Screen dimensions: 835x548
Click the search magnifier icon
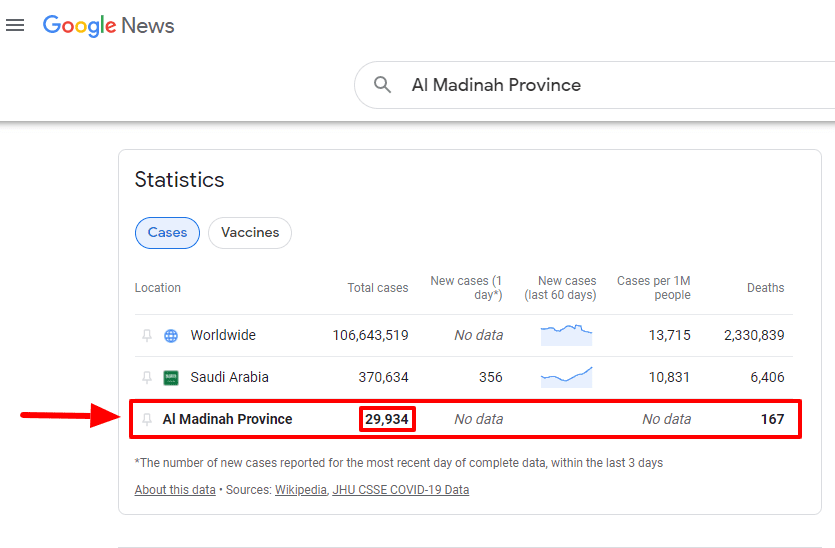point(382,85)
